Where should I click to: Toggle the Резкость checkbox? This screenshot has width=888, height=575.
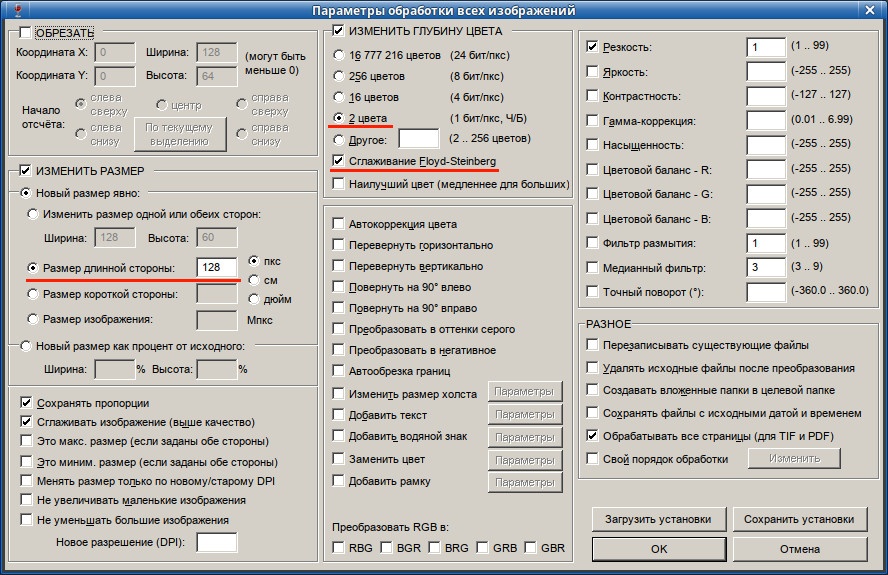click(x=592, y=46)
